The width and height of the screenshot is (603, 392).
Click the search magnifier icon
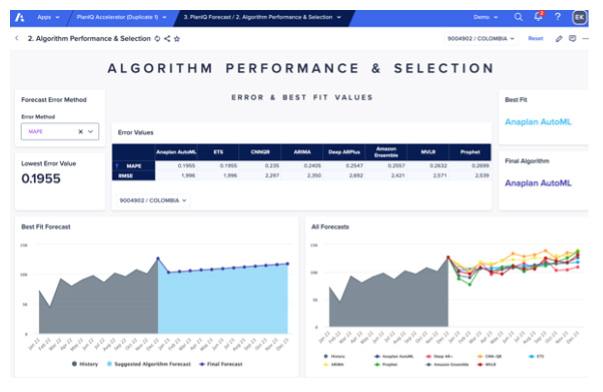pos(518,17)
